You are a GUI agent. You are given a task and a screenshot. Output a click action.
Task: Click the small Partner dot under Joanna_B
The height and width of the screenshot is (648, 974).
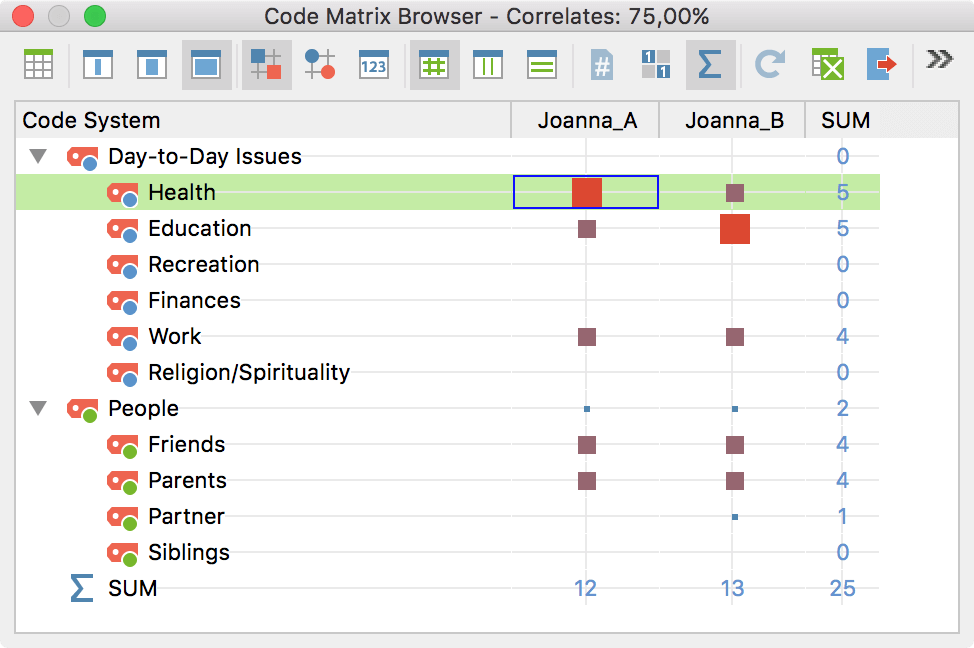pyautogui.click(x=735, y=517)
